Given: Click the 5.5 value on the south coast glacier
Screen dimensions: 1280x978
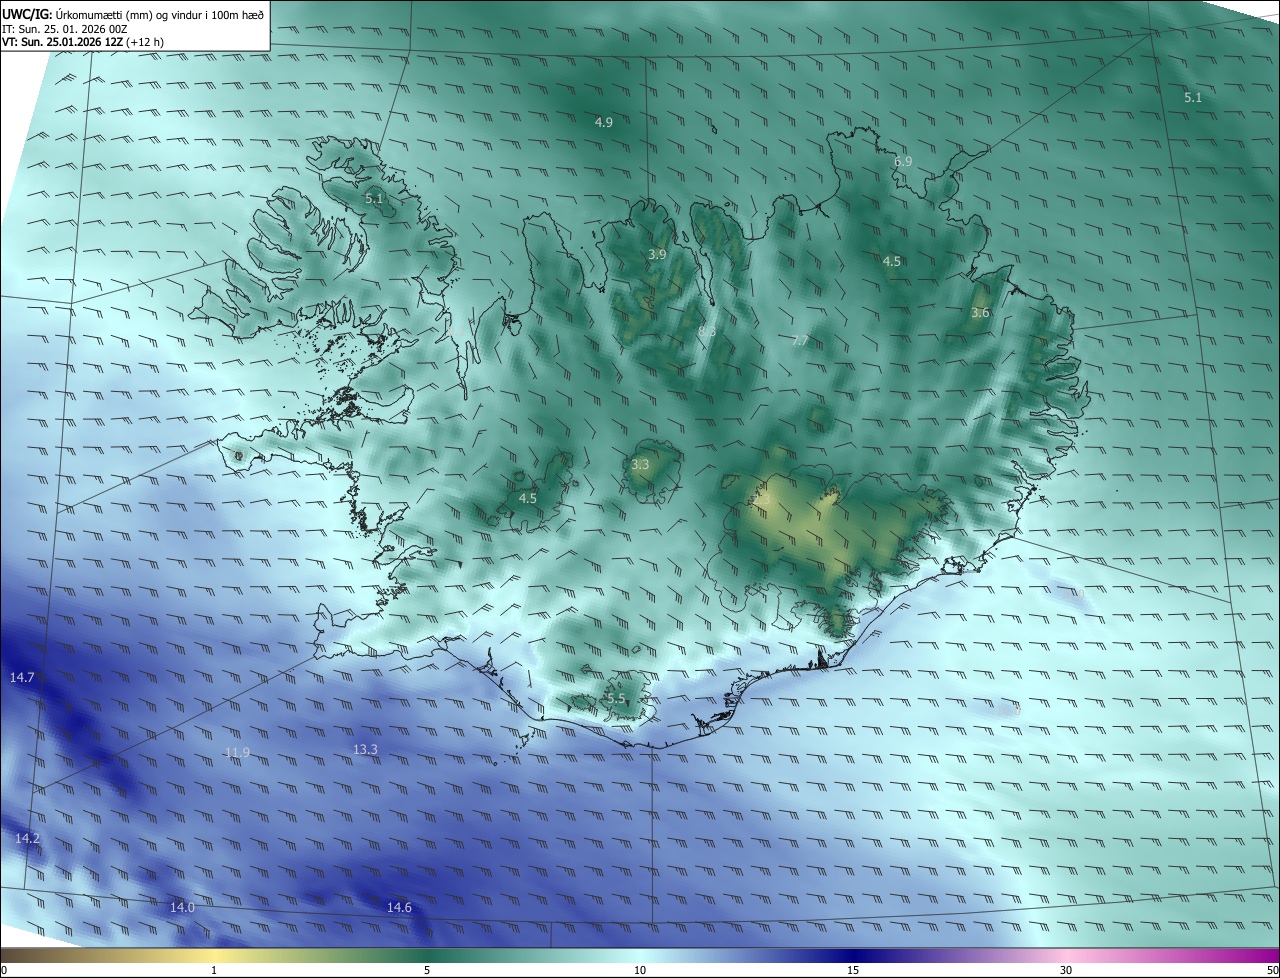Looking at the screenshot, I should [616, 699].
